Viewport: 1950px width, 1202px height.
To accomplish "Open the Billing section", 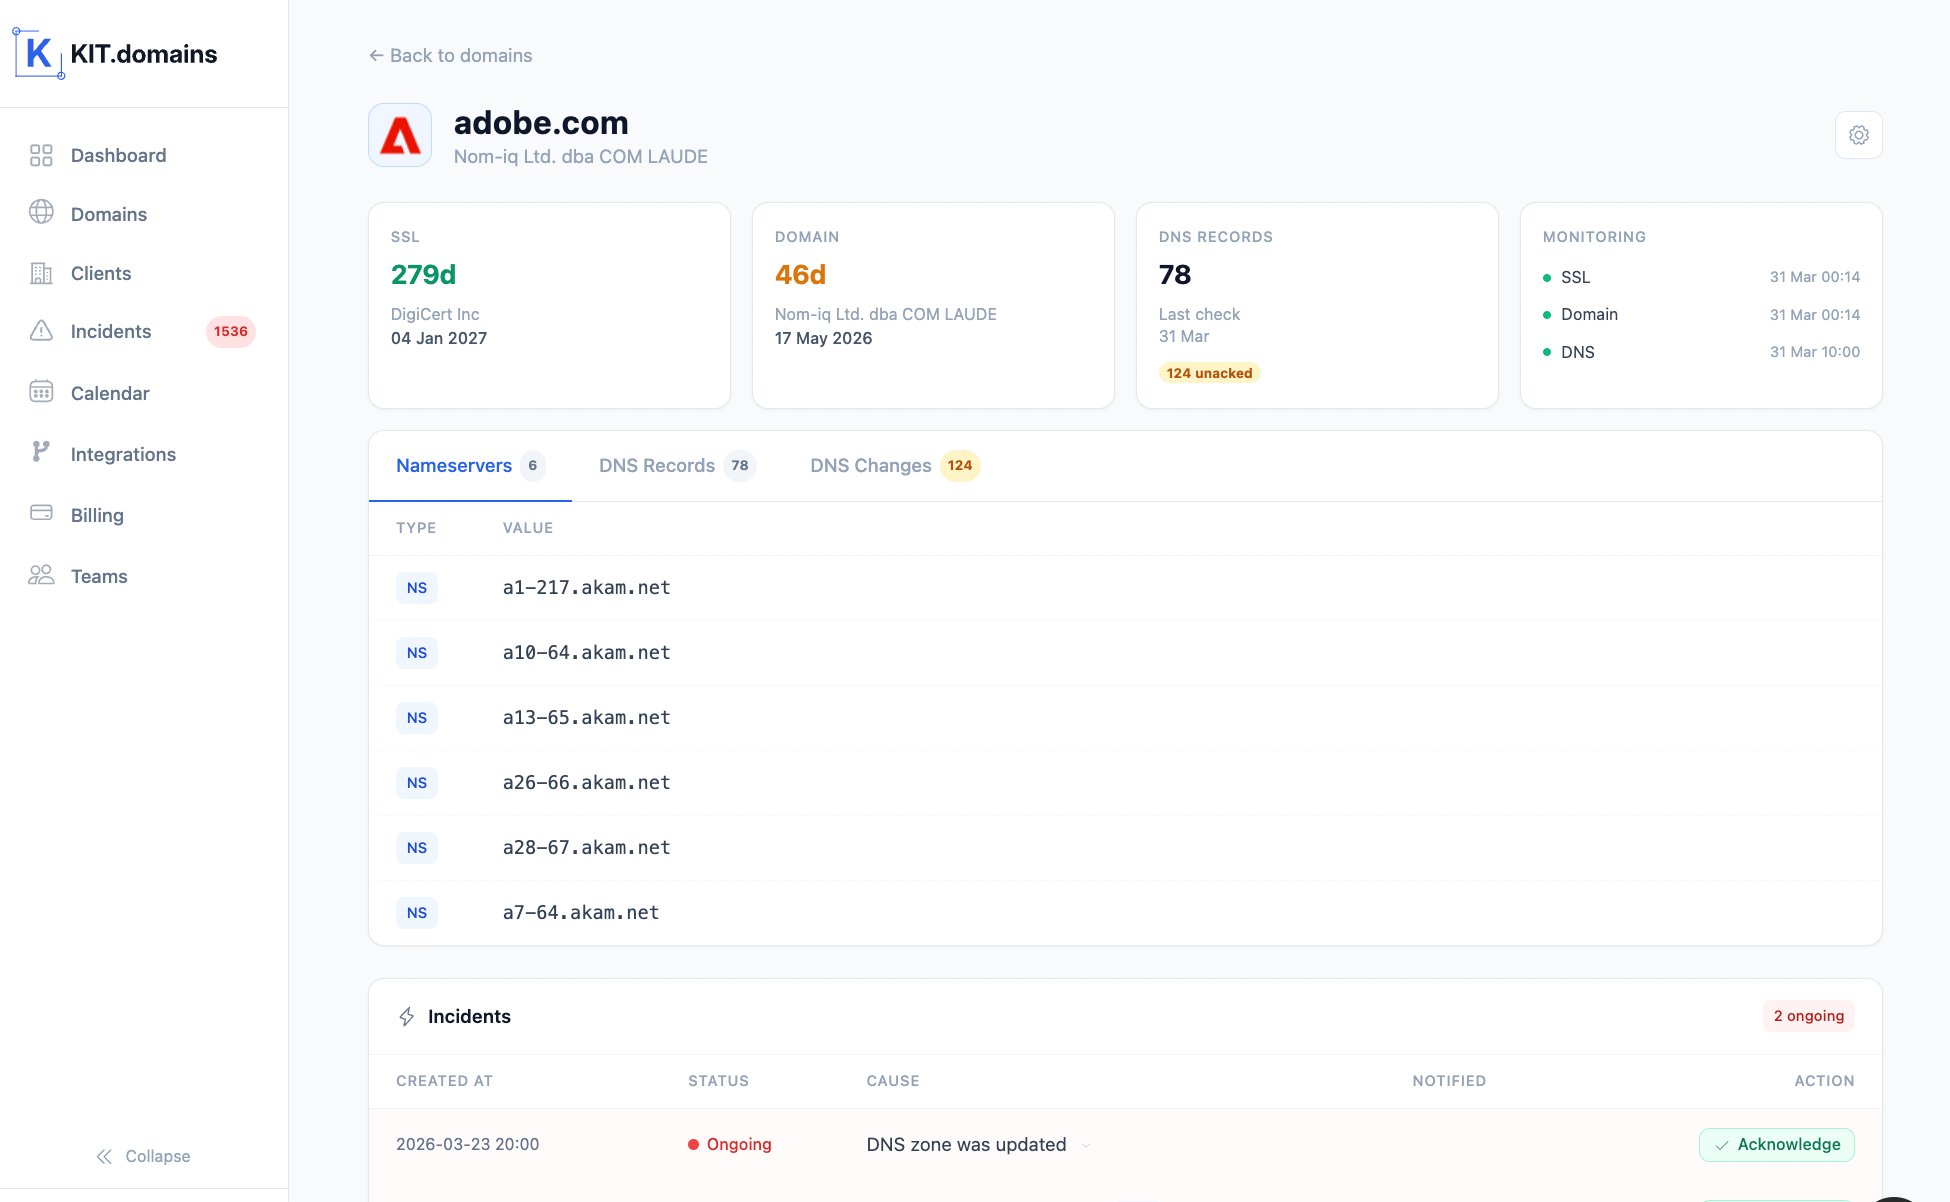I will click(x=97, y=515).
